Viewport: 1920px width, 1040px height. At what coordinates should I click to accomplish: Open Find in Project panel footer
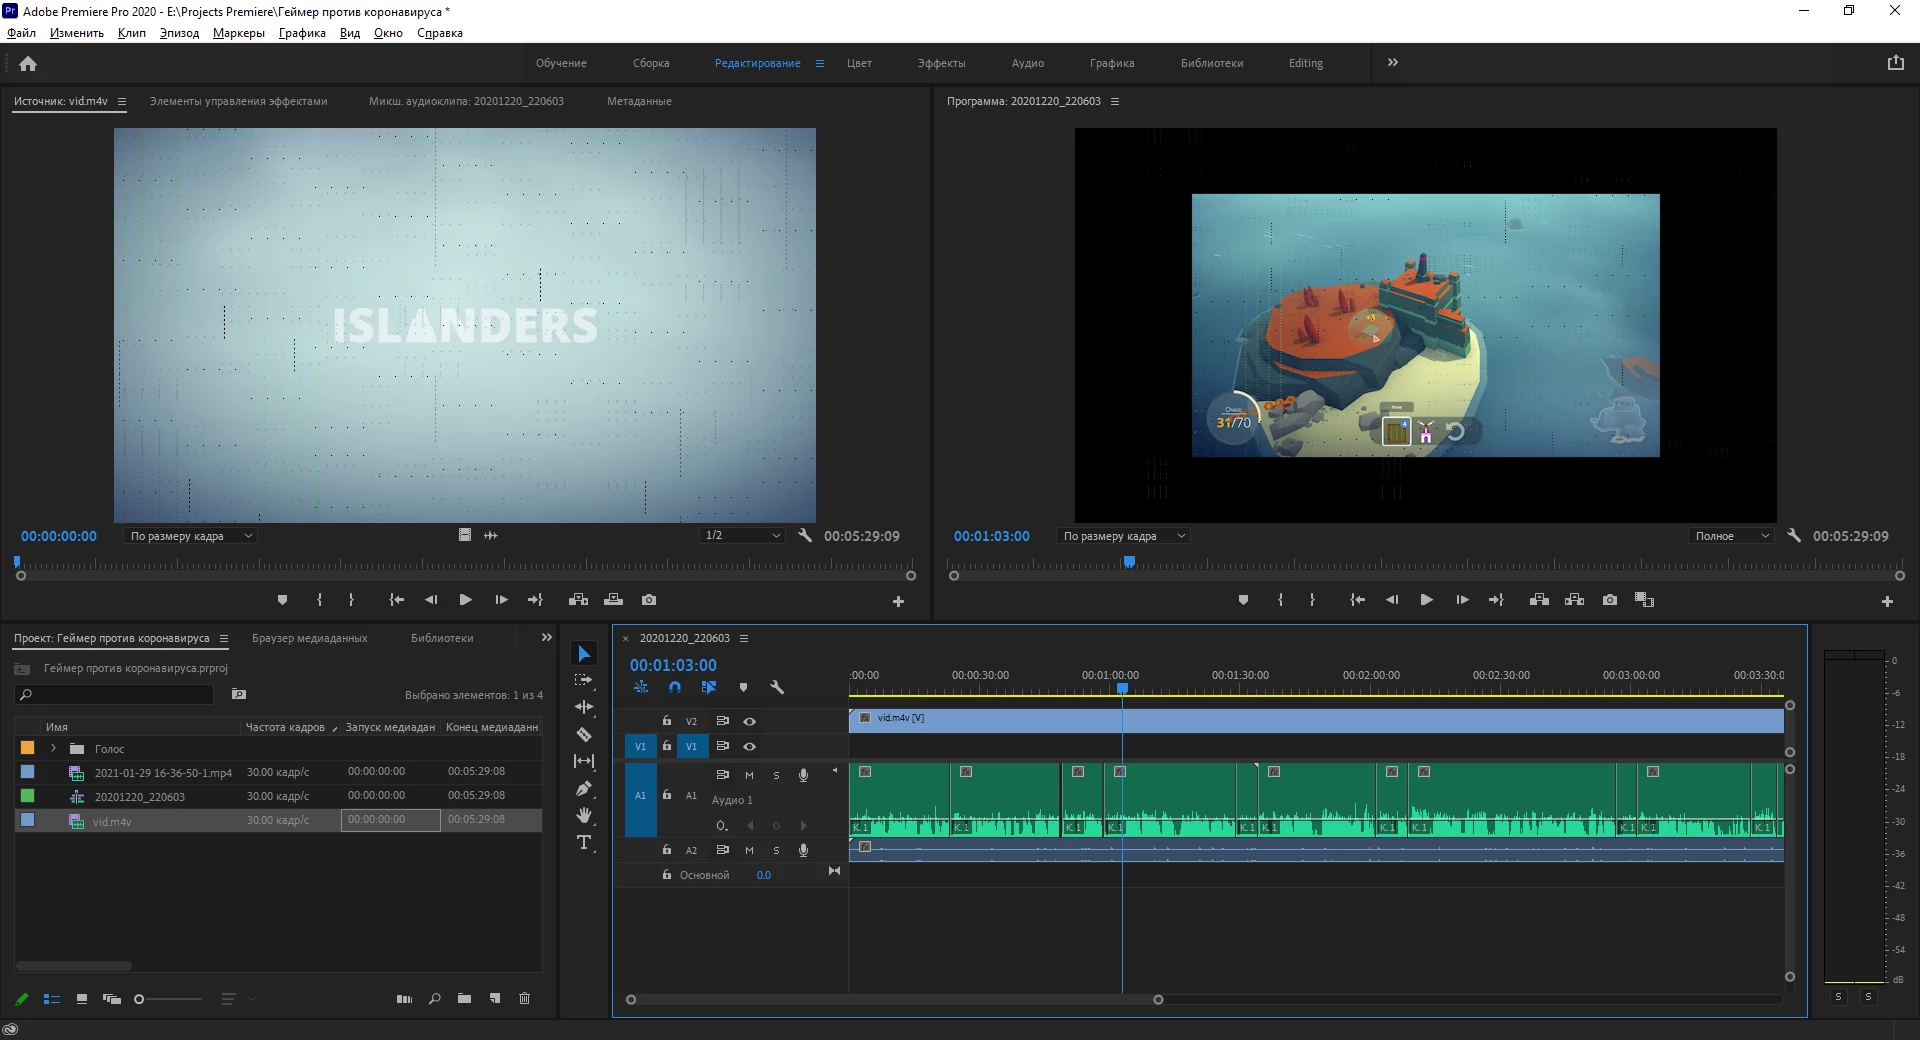click(x=434, y=998)
